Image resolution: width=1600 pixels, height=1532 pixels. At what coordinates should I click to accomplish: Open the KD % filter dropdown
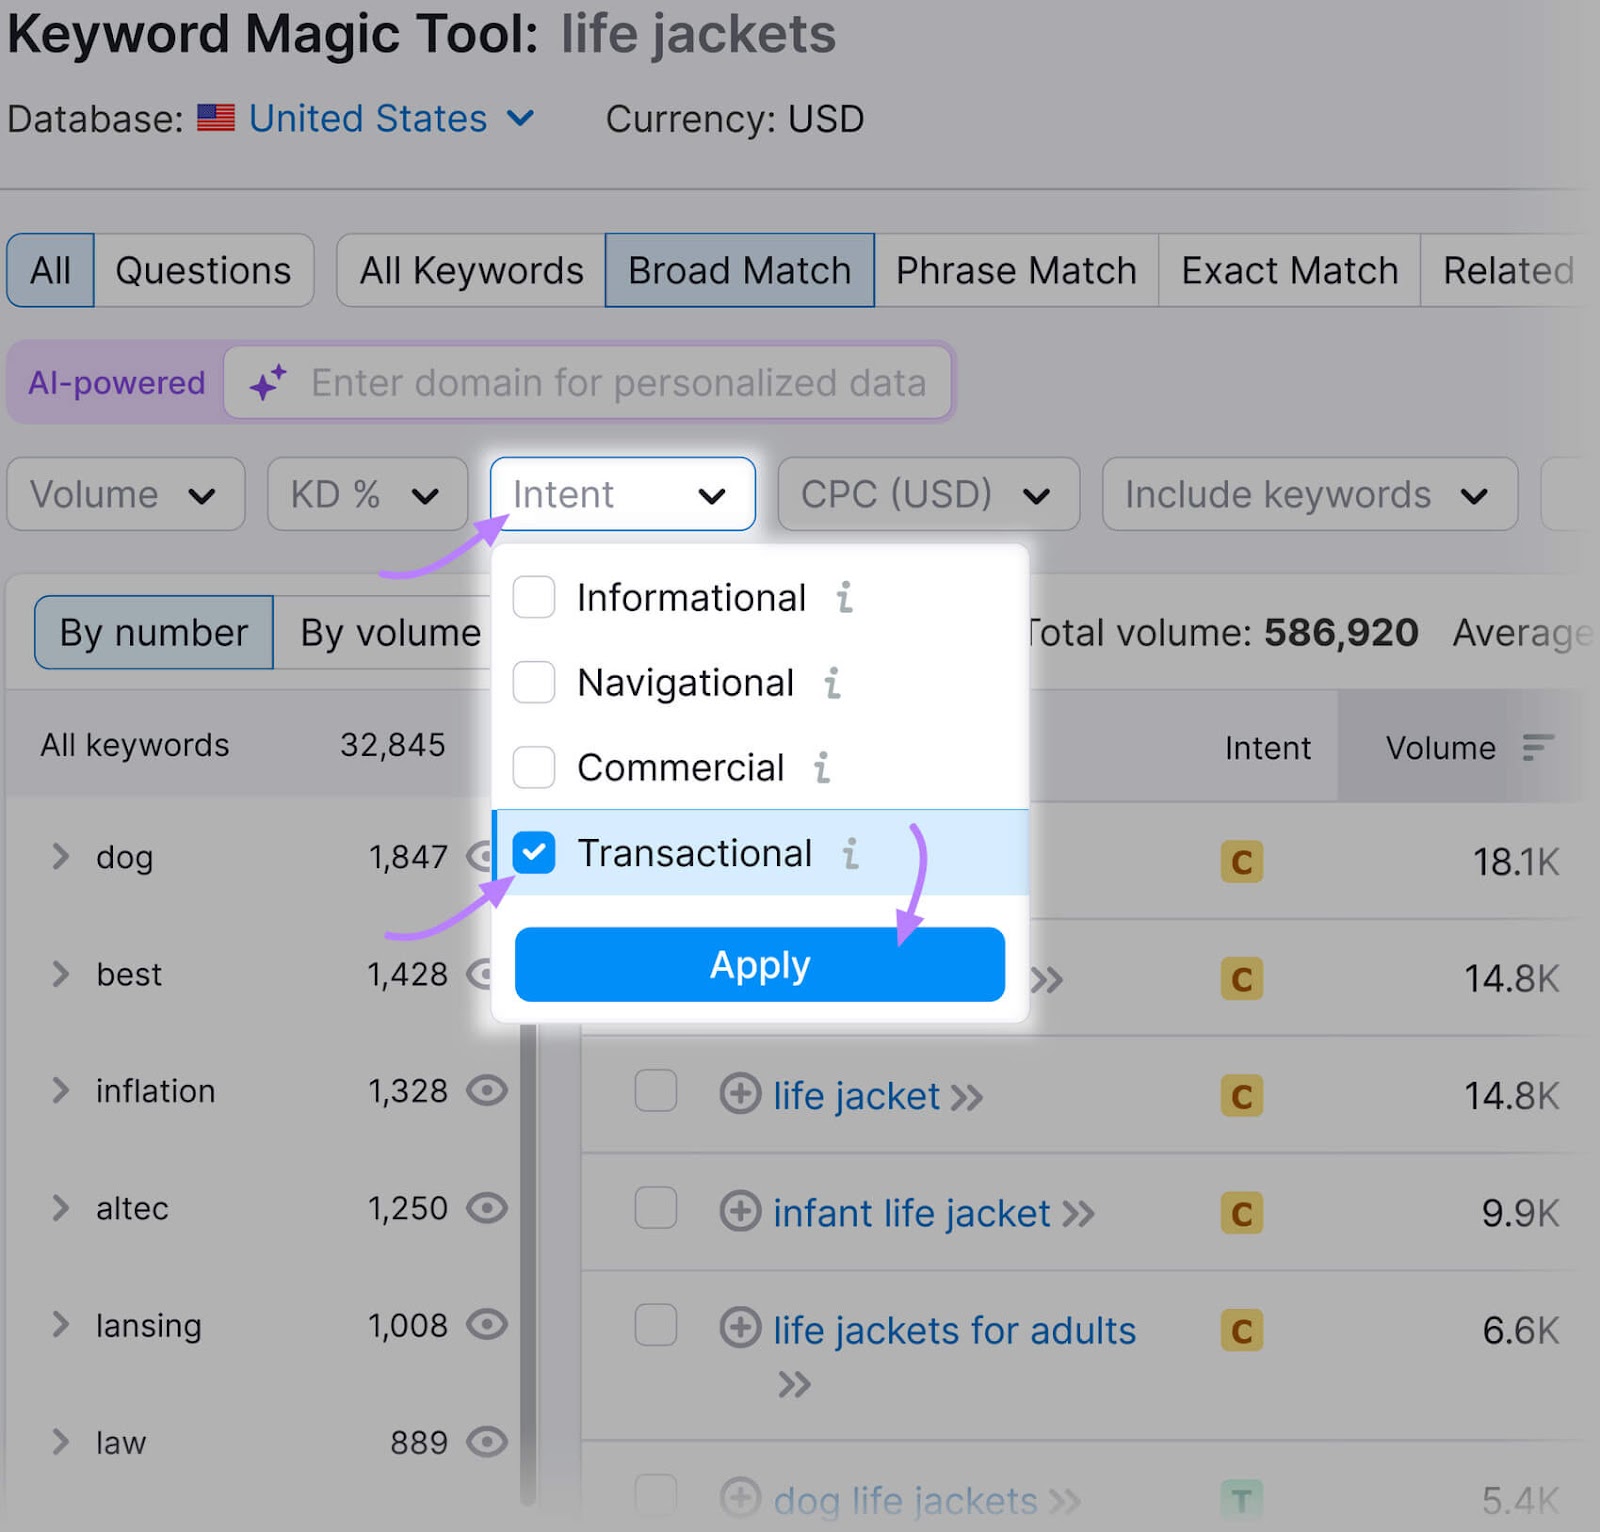click(367, 494)
